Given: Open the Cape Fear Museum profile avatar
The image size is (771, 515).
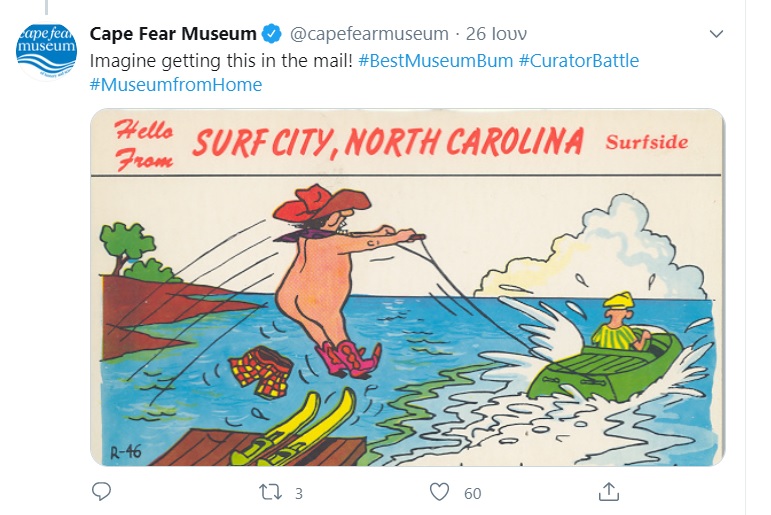Looking at the screenshot, I should tap(47, 48).
